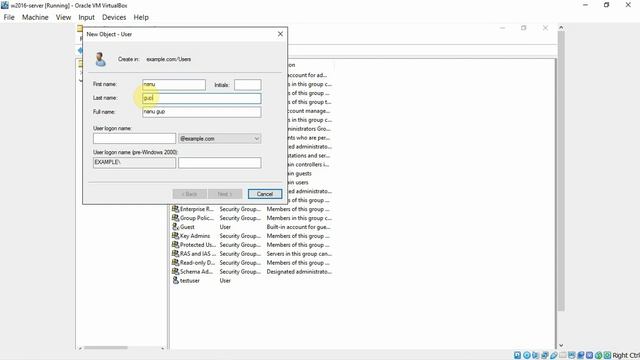The width and height of the screenshot is (640, 360).
Task: Open the Machine menu
Action: pos(35,17)
